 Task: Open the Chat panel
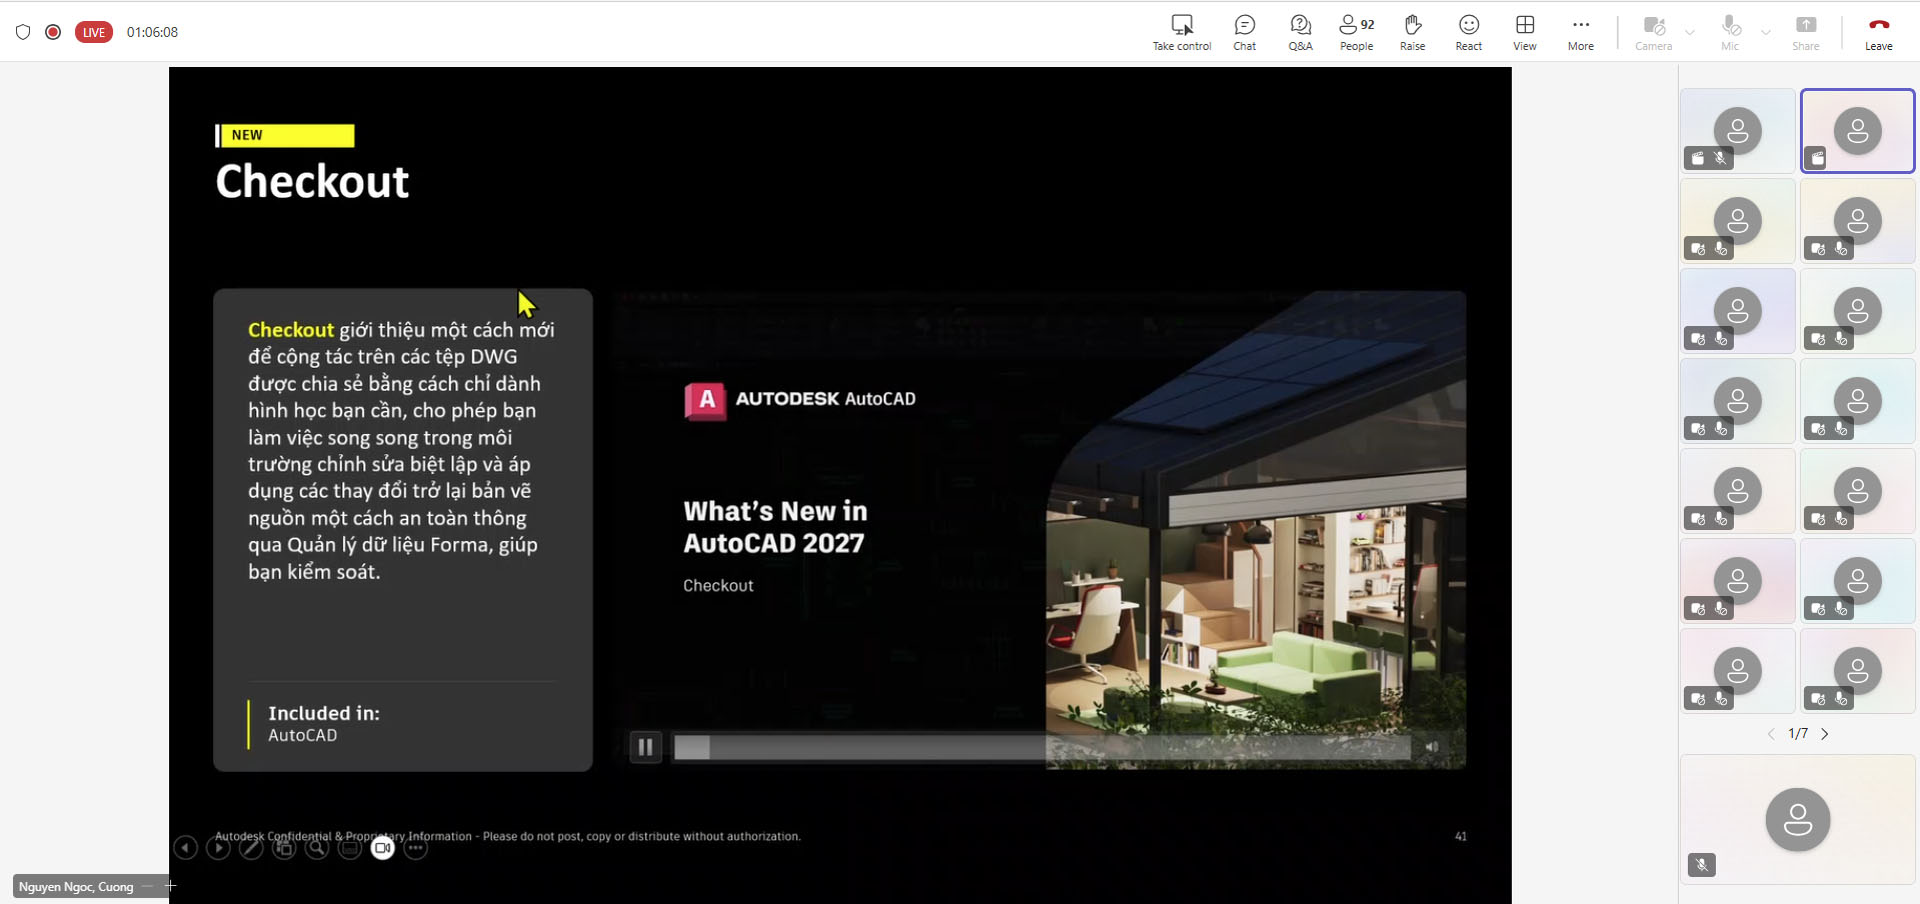(x=1244, y=32)
